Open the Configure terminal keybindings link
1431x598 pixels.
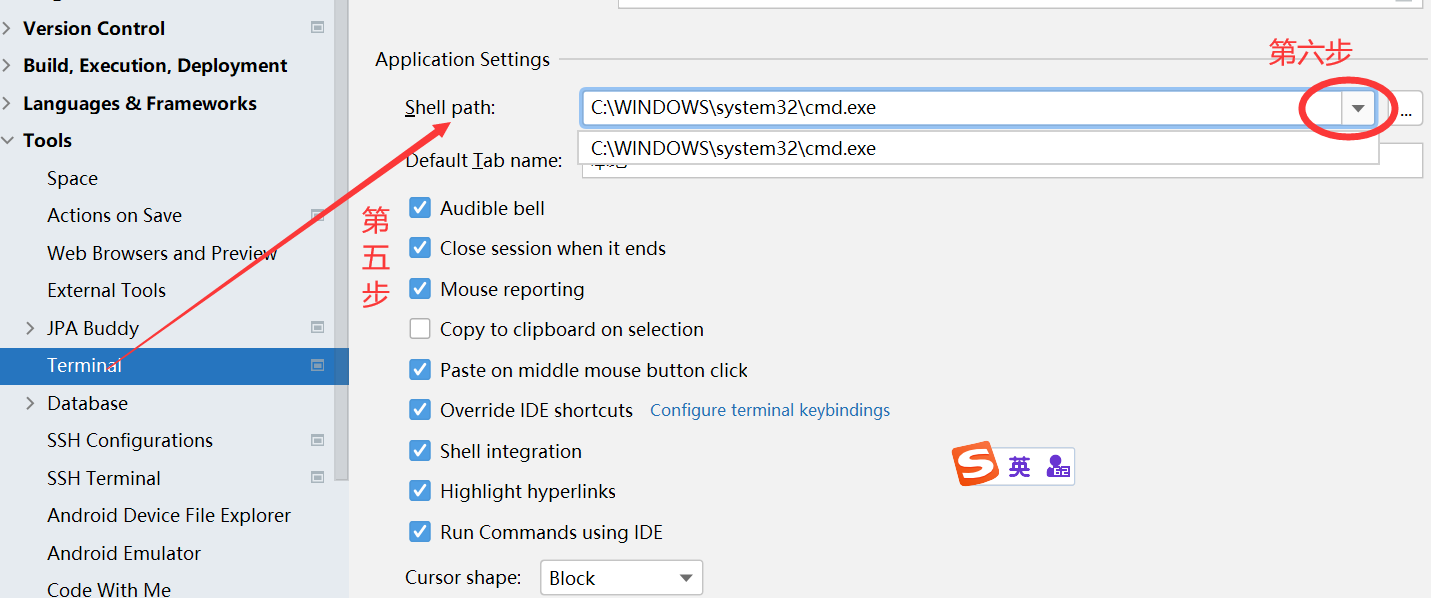pyautogui.click(x=769, y=410)
